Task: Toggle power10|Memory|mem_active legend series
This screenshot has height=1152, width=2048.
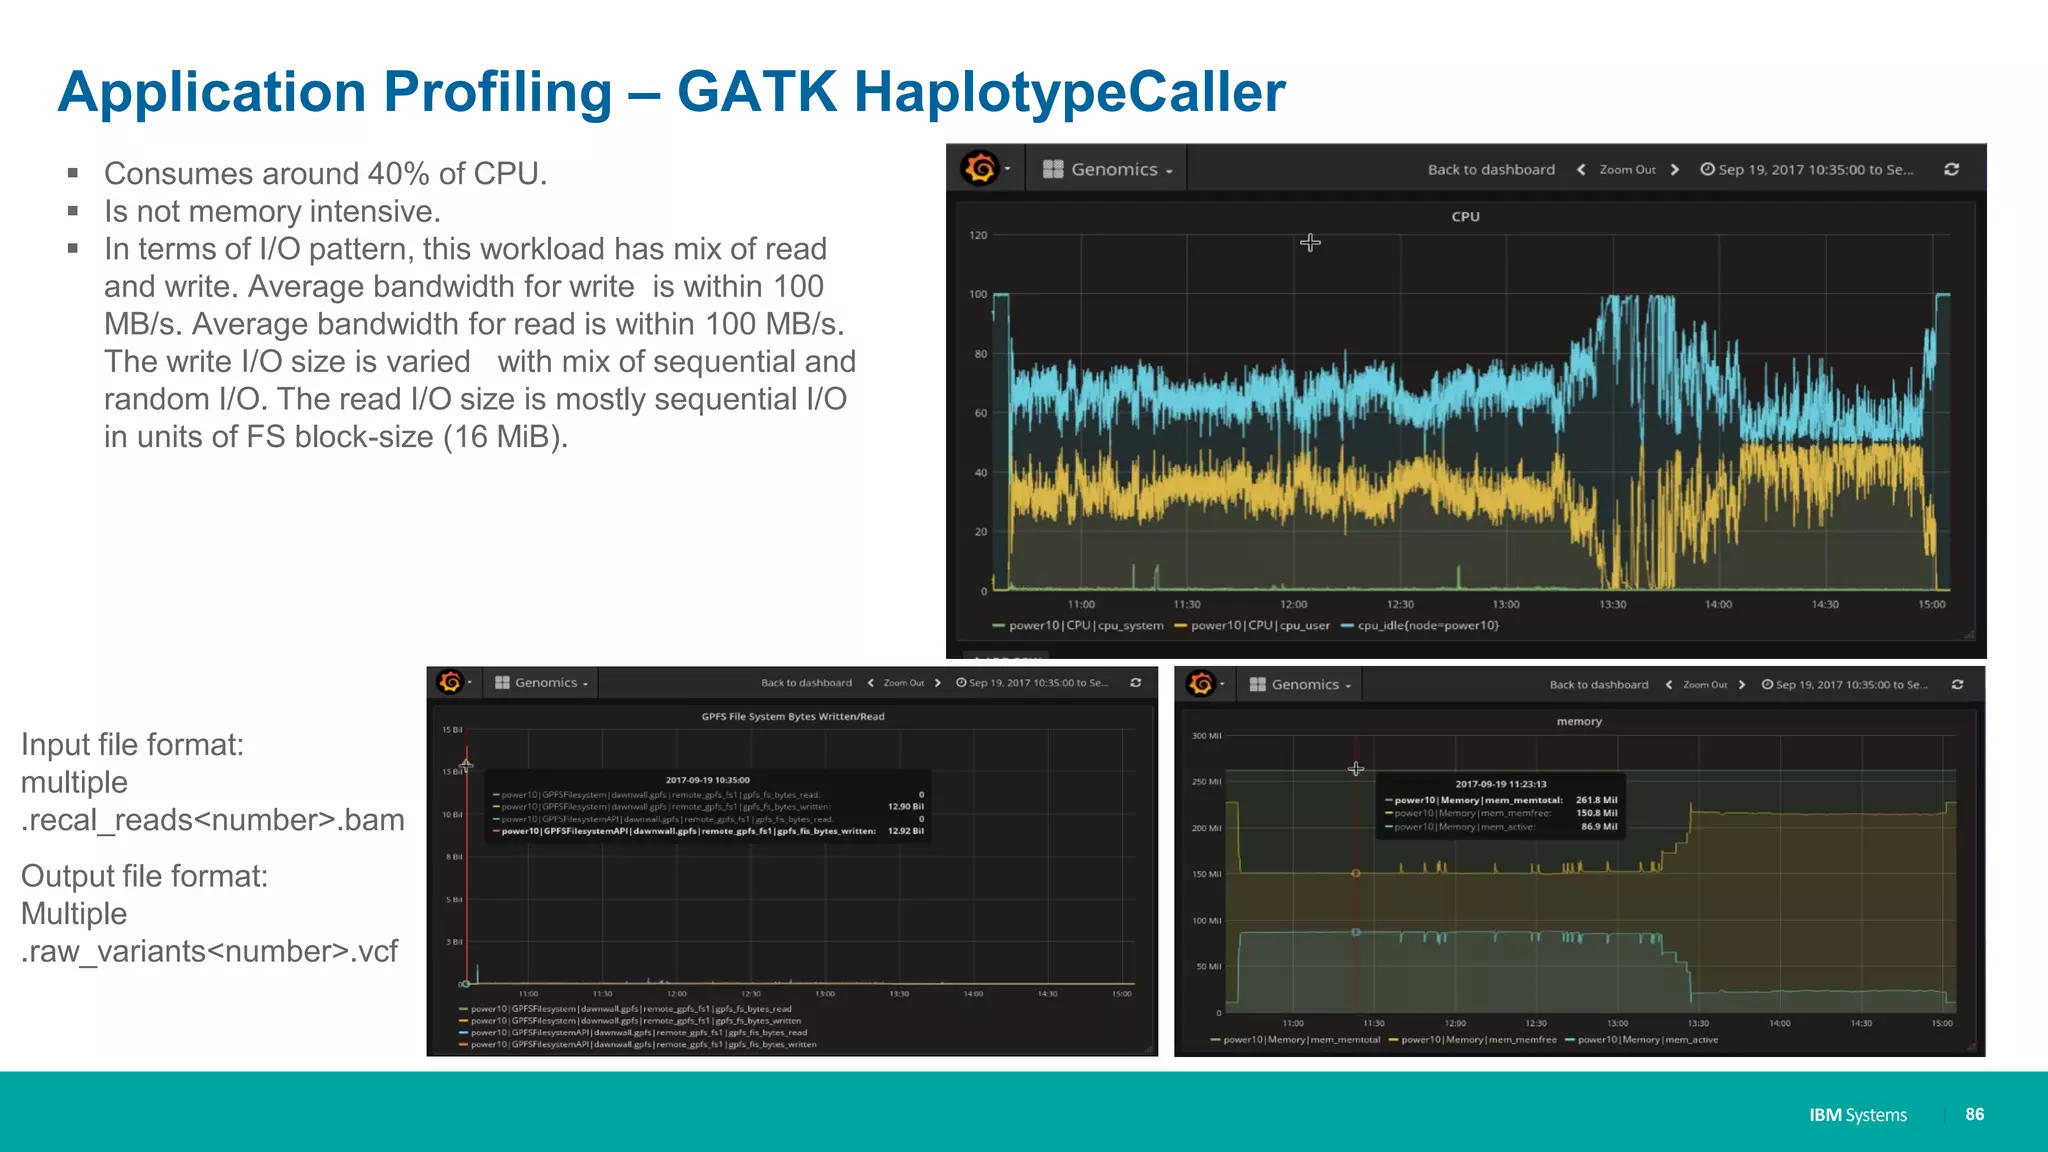Action: 1642,1040
